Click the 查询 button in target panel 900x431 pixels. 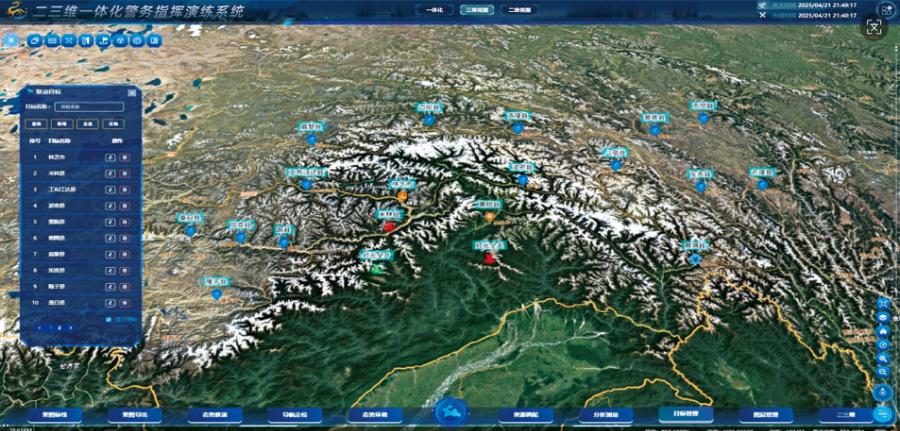38,123
